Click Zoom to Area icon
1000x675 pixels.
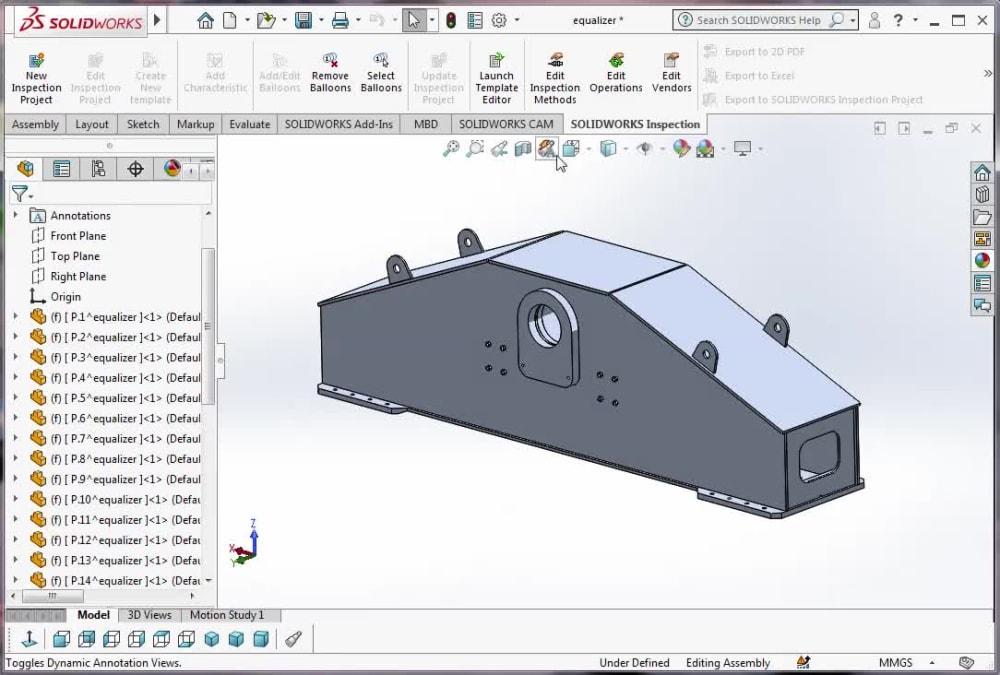475,149
